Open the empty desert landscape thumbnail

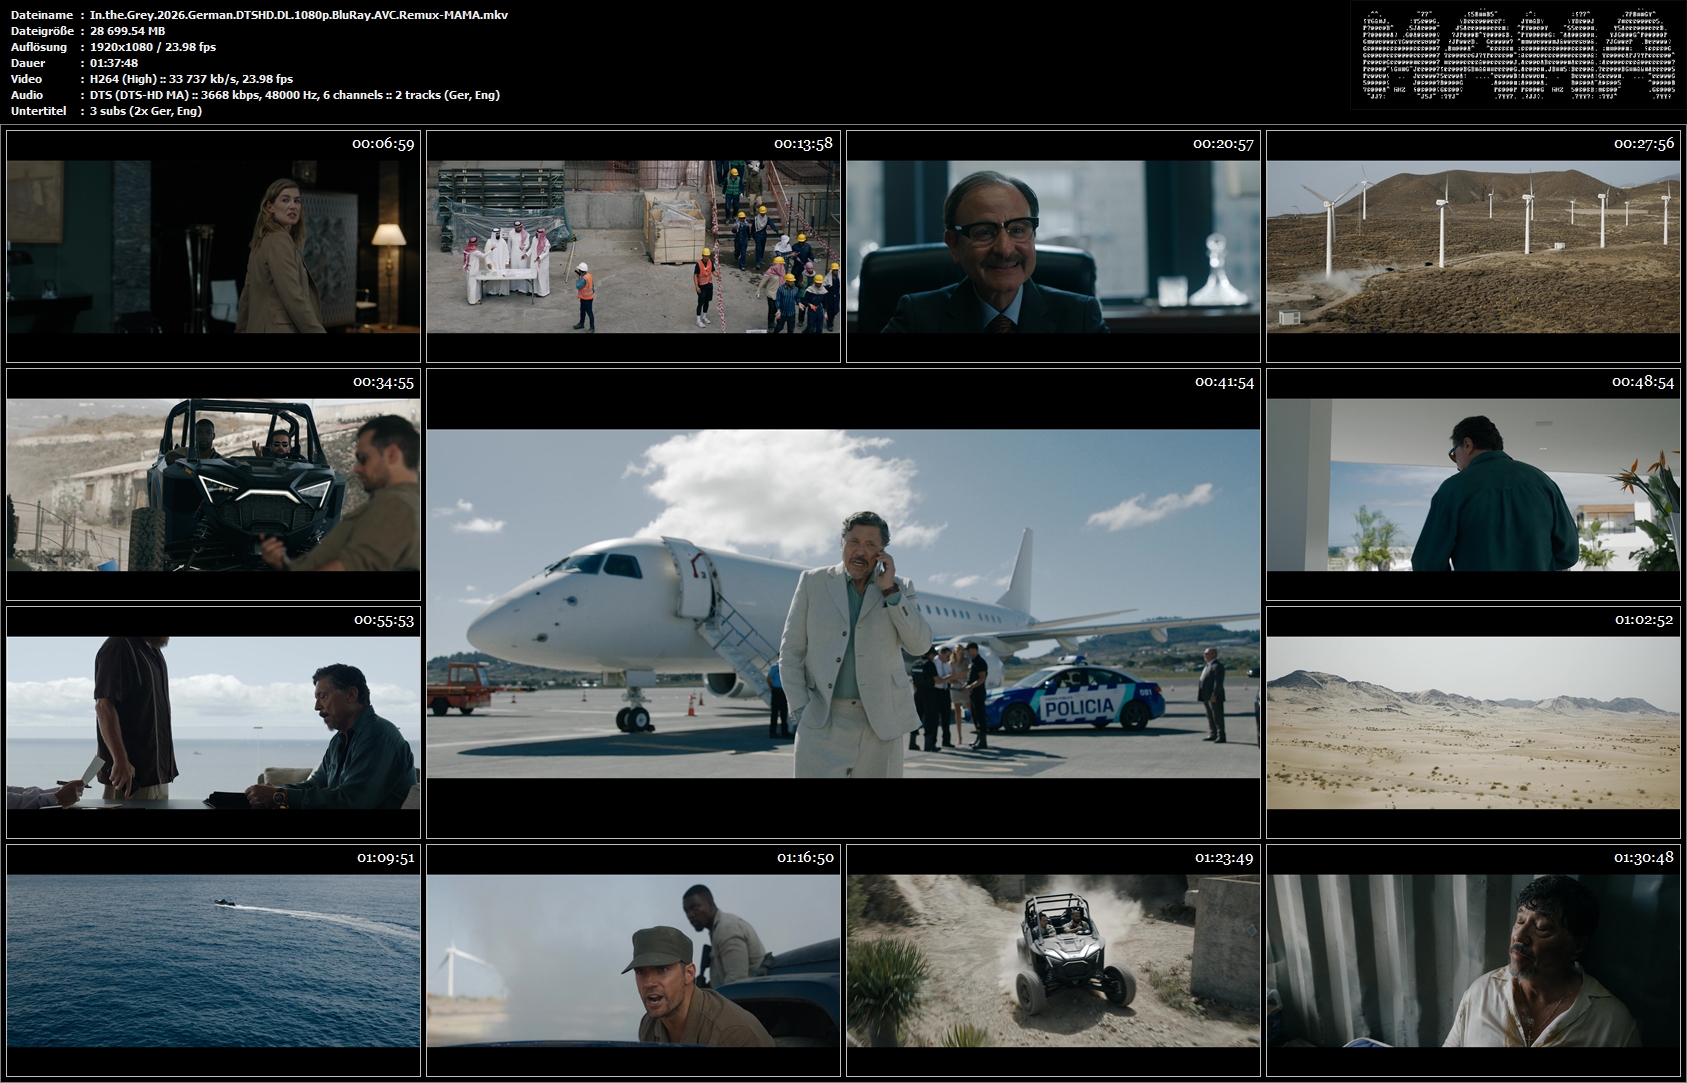1473,723
